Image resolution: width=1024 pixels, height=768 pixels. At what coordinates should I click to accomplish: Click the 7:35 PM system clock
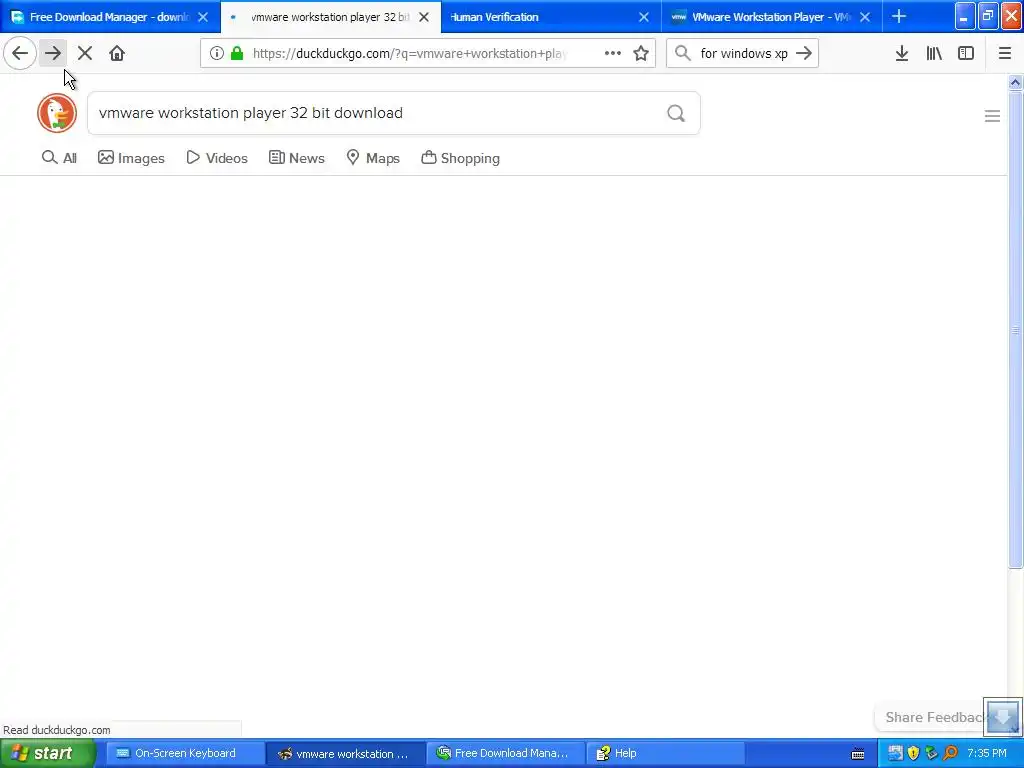[987, 754]
